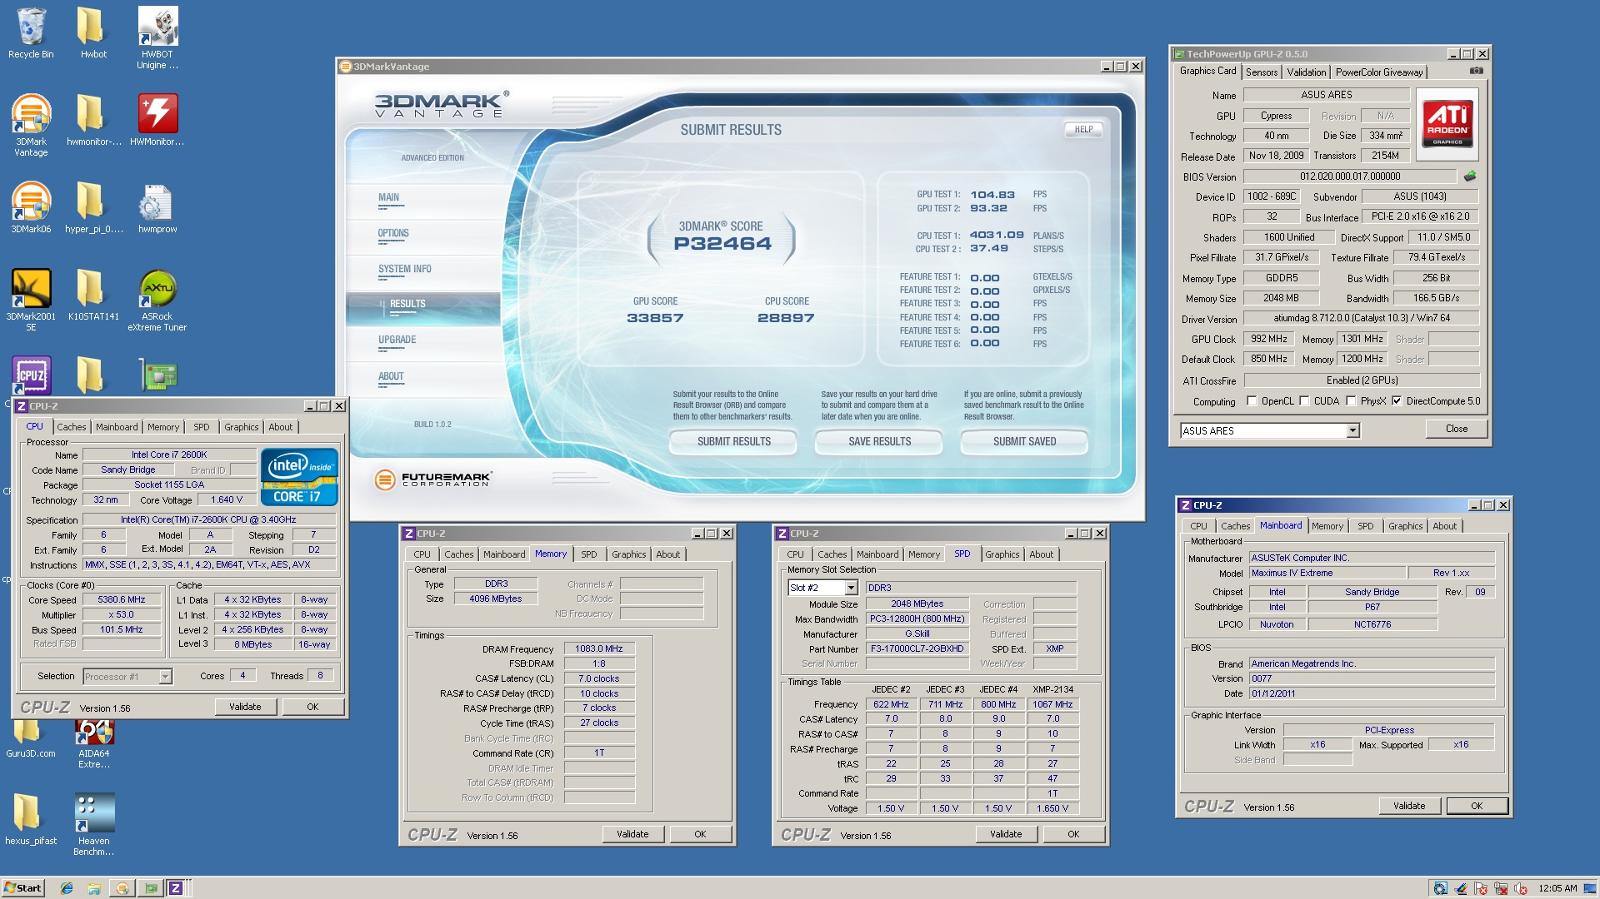Click SUBMIT RESULTS button in 3DMark Vantage
1600x899 pixels.
[734, 441]
